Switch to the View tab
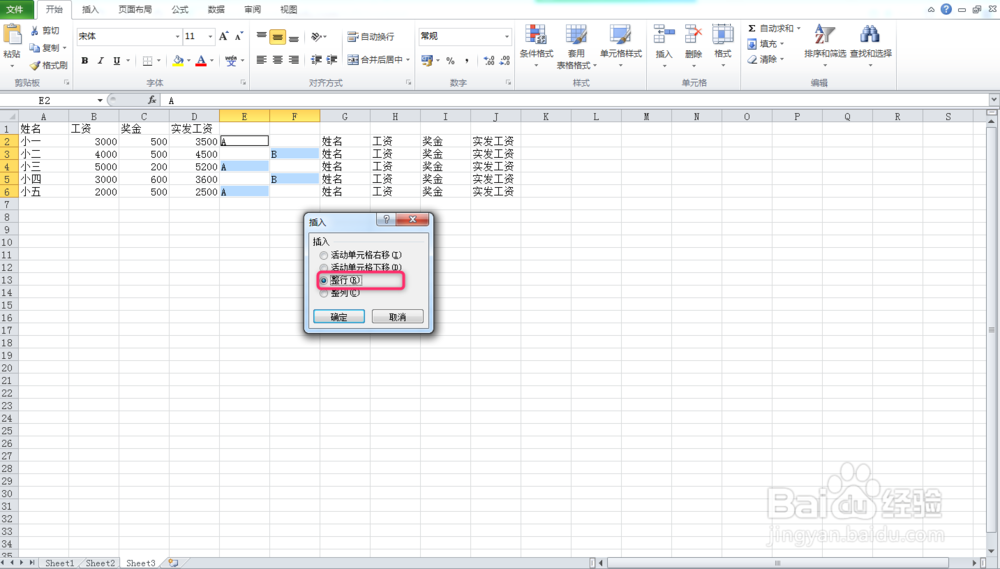Viewport: 1000px width, 569px height. pyautogui.click(x=289, y=9)
